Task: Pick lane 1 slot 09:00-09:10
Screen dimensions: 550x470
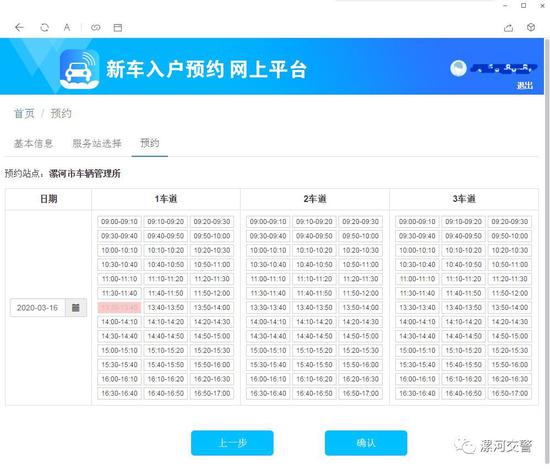Action: tap(119, 222)
